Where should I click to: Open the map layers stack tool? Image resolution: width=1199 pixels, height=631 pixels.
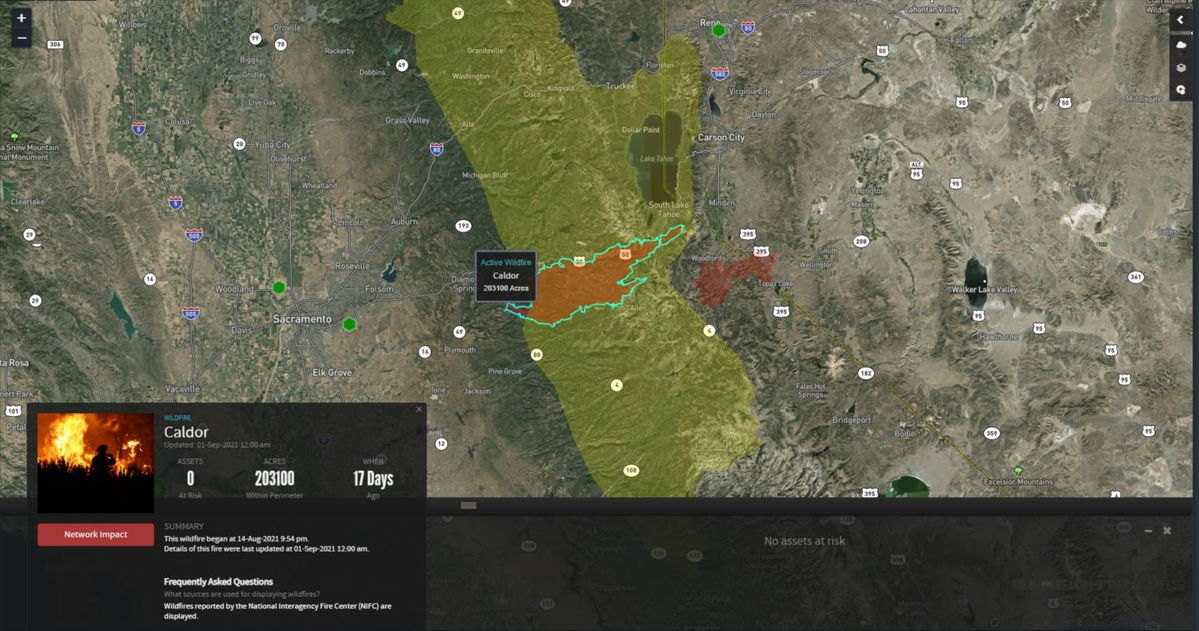click(1181, 67)
